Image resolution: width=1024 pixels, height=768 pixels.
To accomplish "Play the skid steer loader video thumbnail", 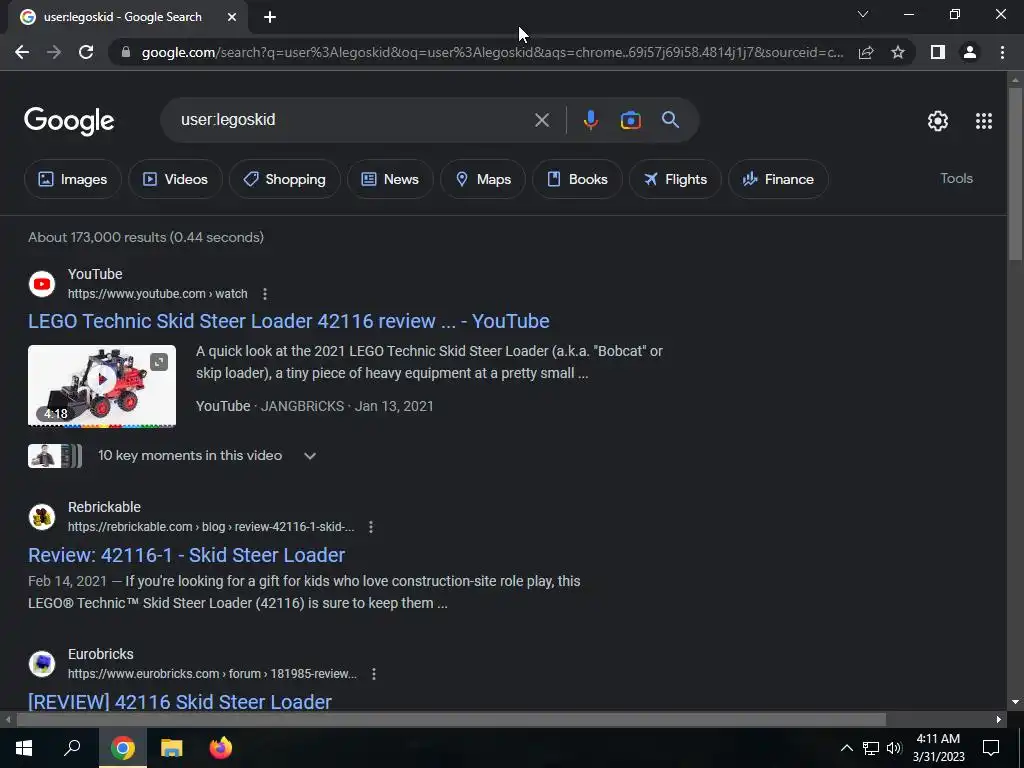I will (102, 385).
